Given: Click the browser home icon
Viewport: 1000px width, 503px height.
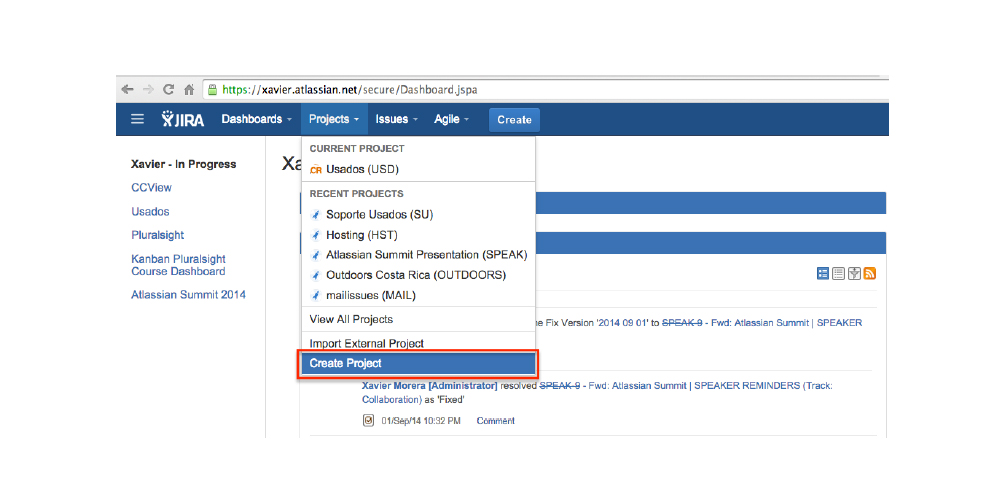Looking at the screenshot, I should click(x=189, y=90).
